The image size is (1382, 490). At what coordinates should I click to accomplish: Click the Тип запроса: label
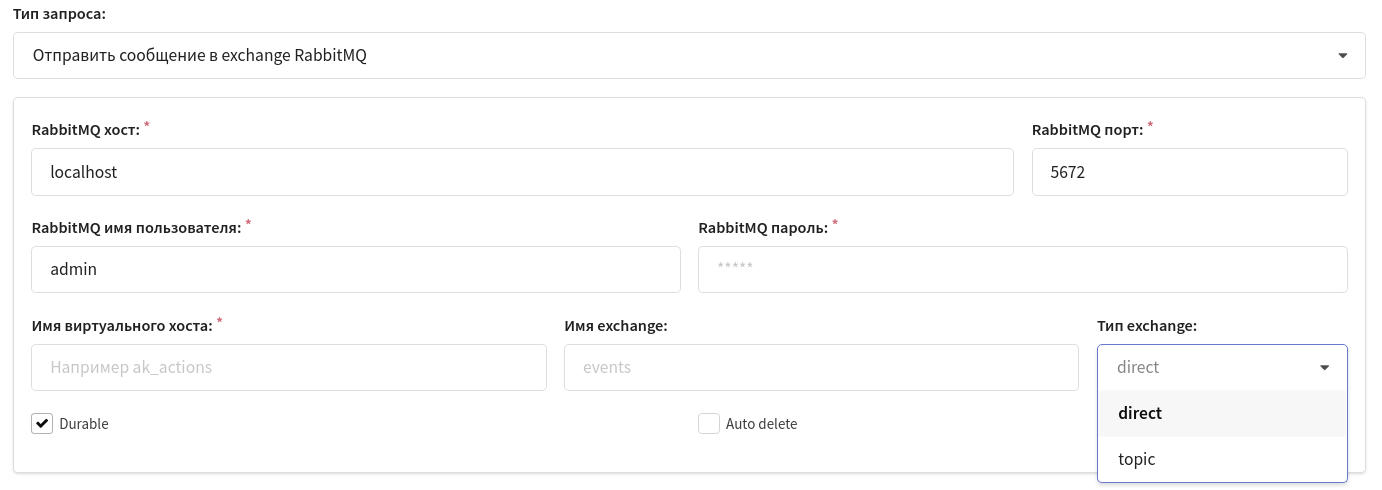pyautogui.click(x=59, y=15)
